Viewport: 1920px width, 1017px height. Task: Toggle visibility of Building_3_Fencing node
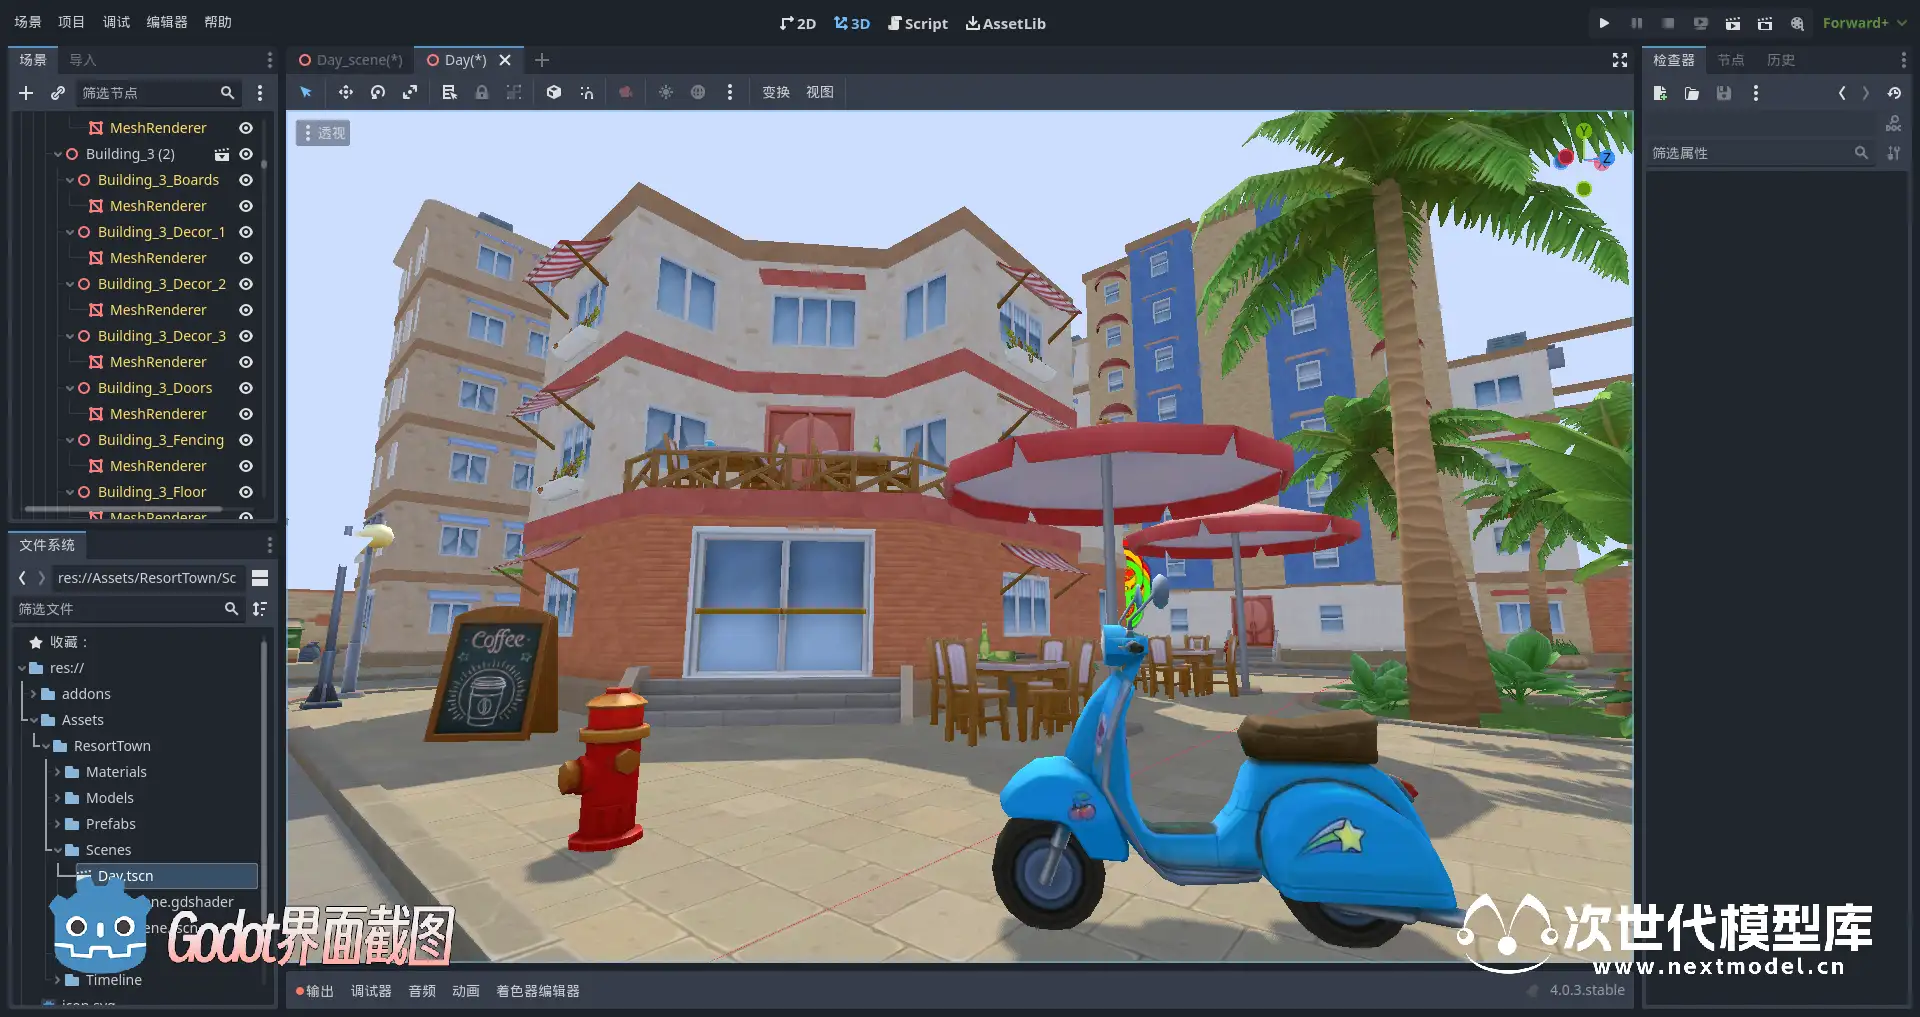click(x=246, y=440)
